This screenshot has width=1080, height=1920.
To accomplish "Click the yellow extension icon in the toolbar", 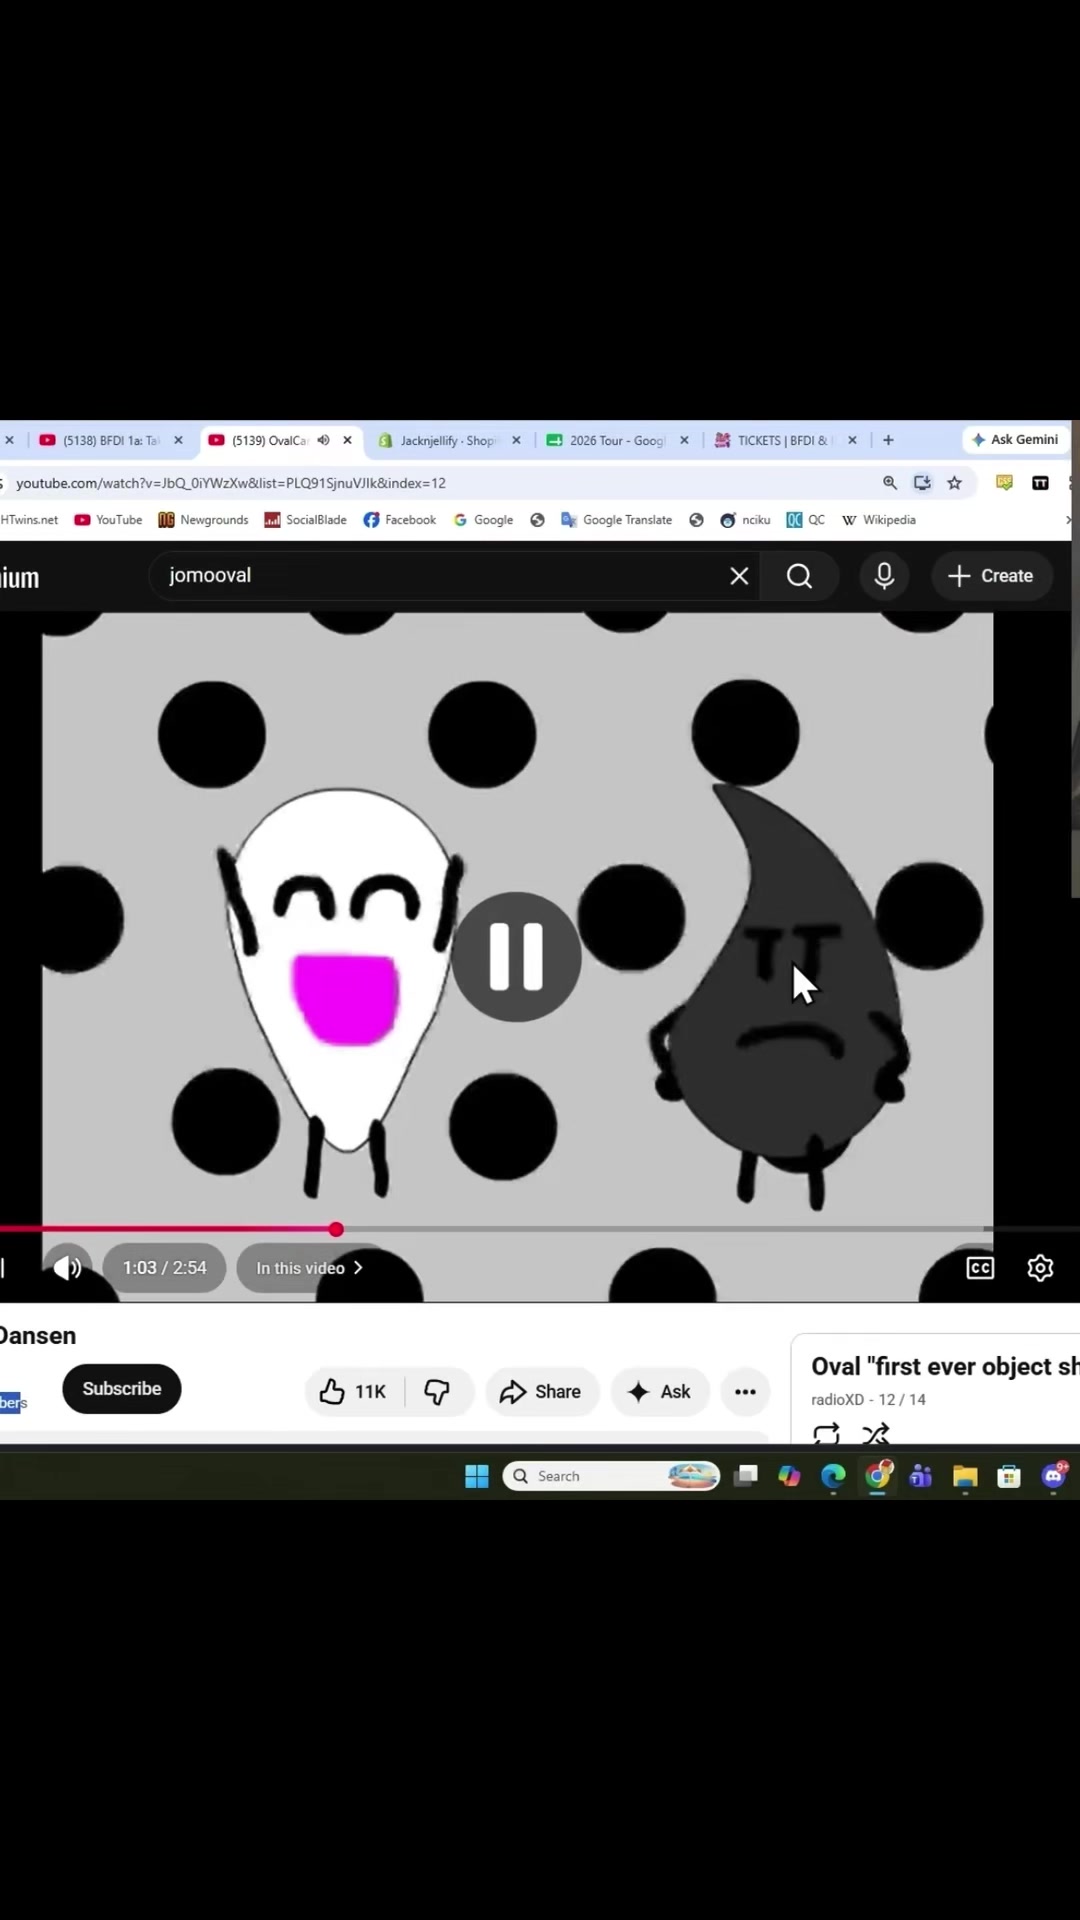I will point(1004,483).
